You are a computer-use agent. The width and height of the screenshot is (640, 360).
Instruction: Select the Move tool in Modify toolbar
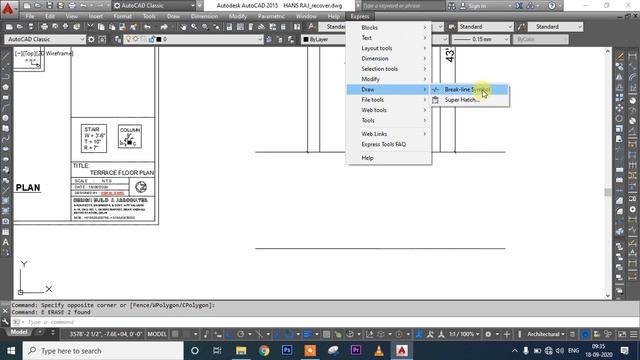pos(620,108)
